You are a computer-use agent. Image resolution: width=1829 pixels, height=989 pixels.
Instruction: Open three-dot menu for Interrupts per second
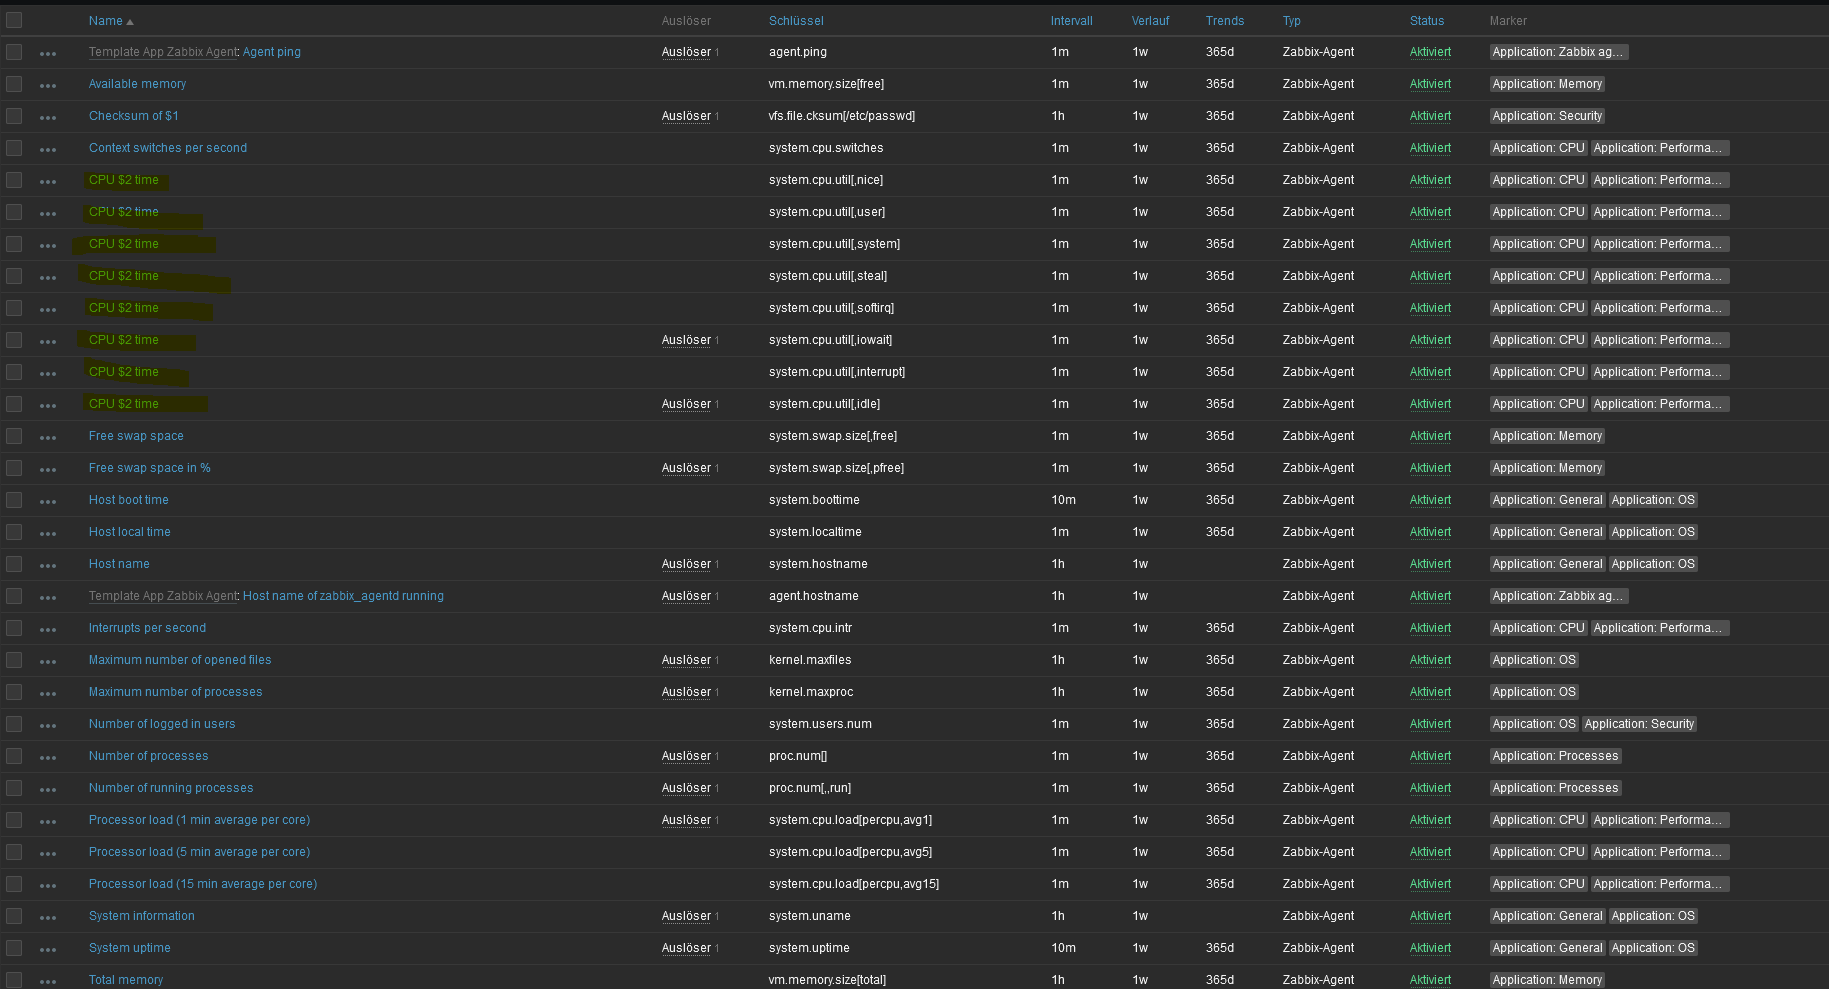pos(48,629)
